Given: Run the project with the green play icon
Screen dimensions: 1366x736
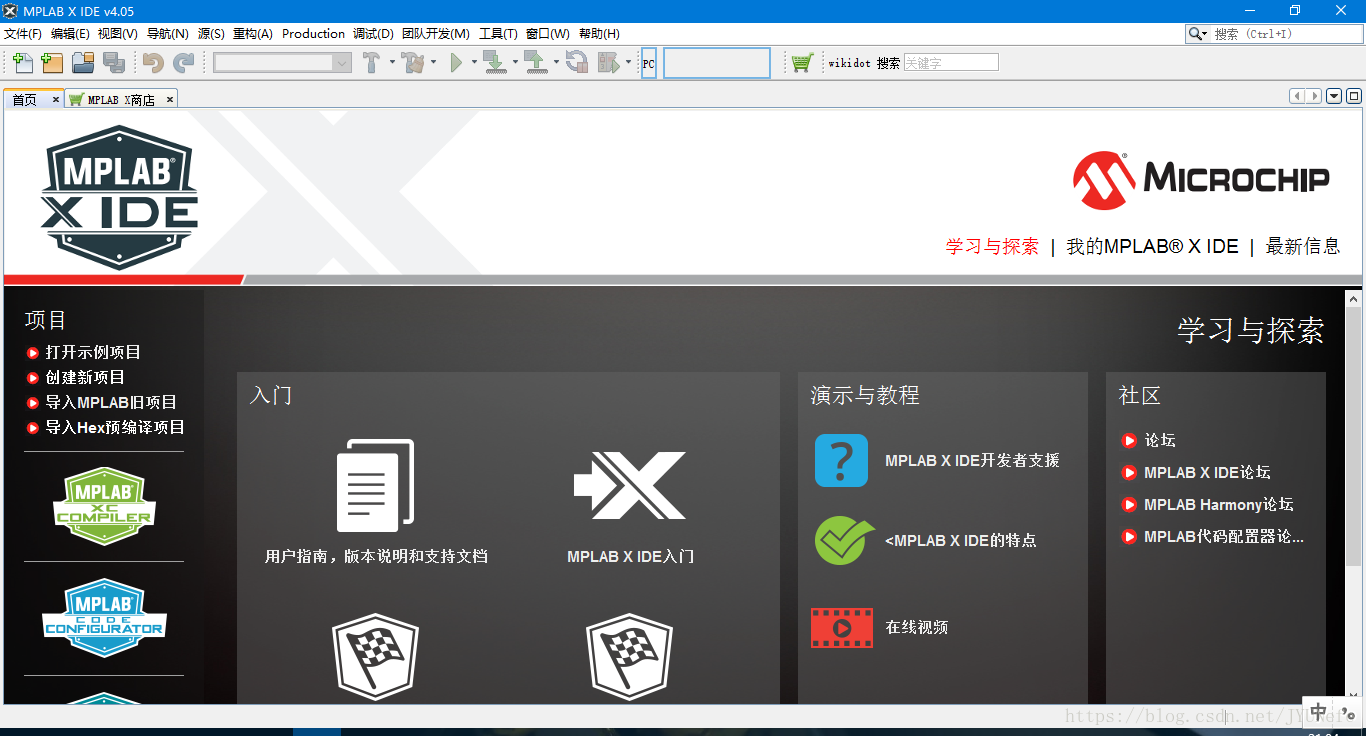Looking at the screenshot, I should (x=456, y=63).
